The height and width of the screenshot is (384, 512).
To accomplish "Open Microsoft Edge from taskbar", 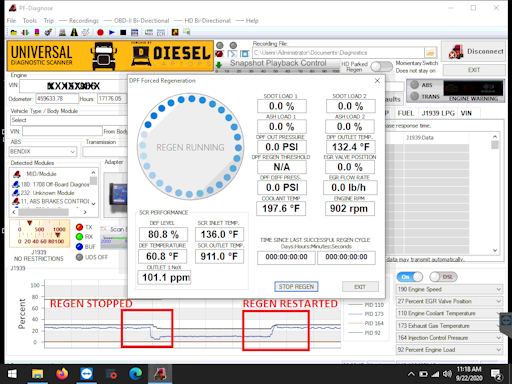I will click(136, 374).
